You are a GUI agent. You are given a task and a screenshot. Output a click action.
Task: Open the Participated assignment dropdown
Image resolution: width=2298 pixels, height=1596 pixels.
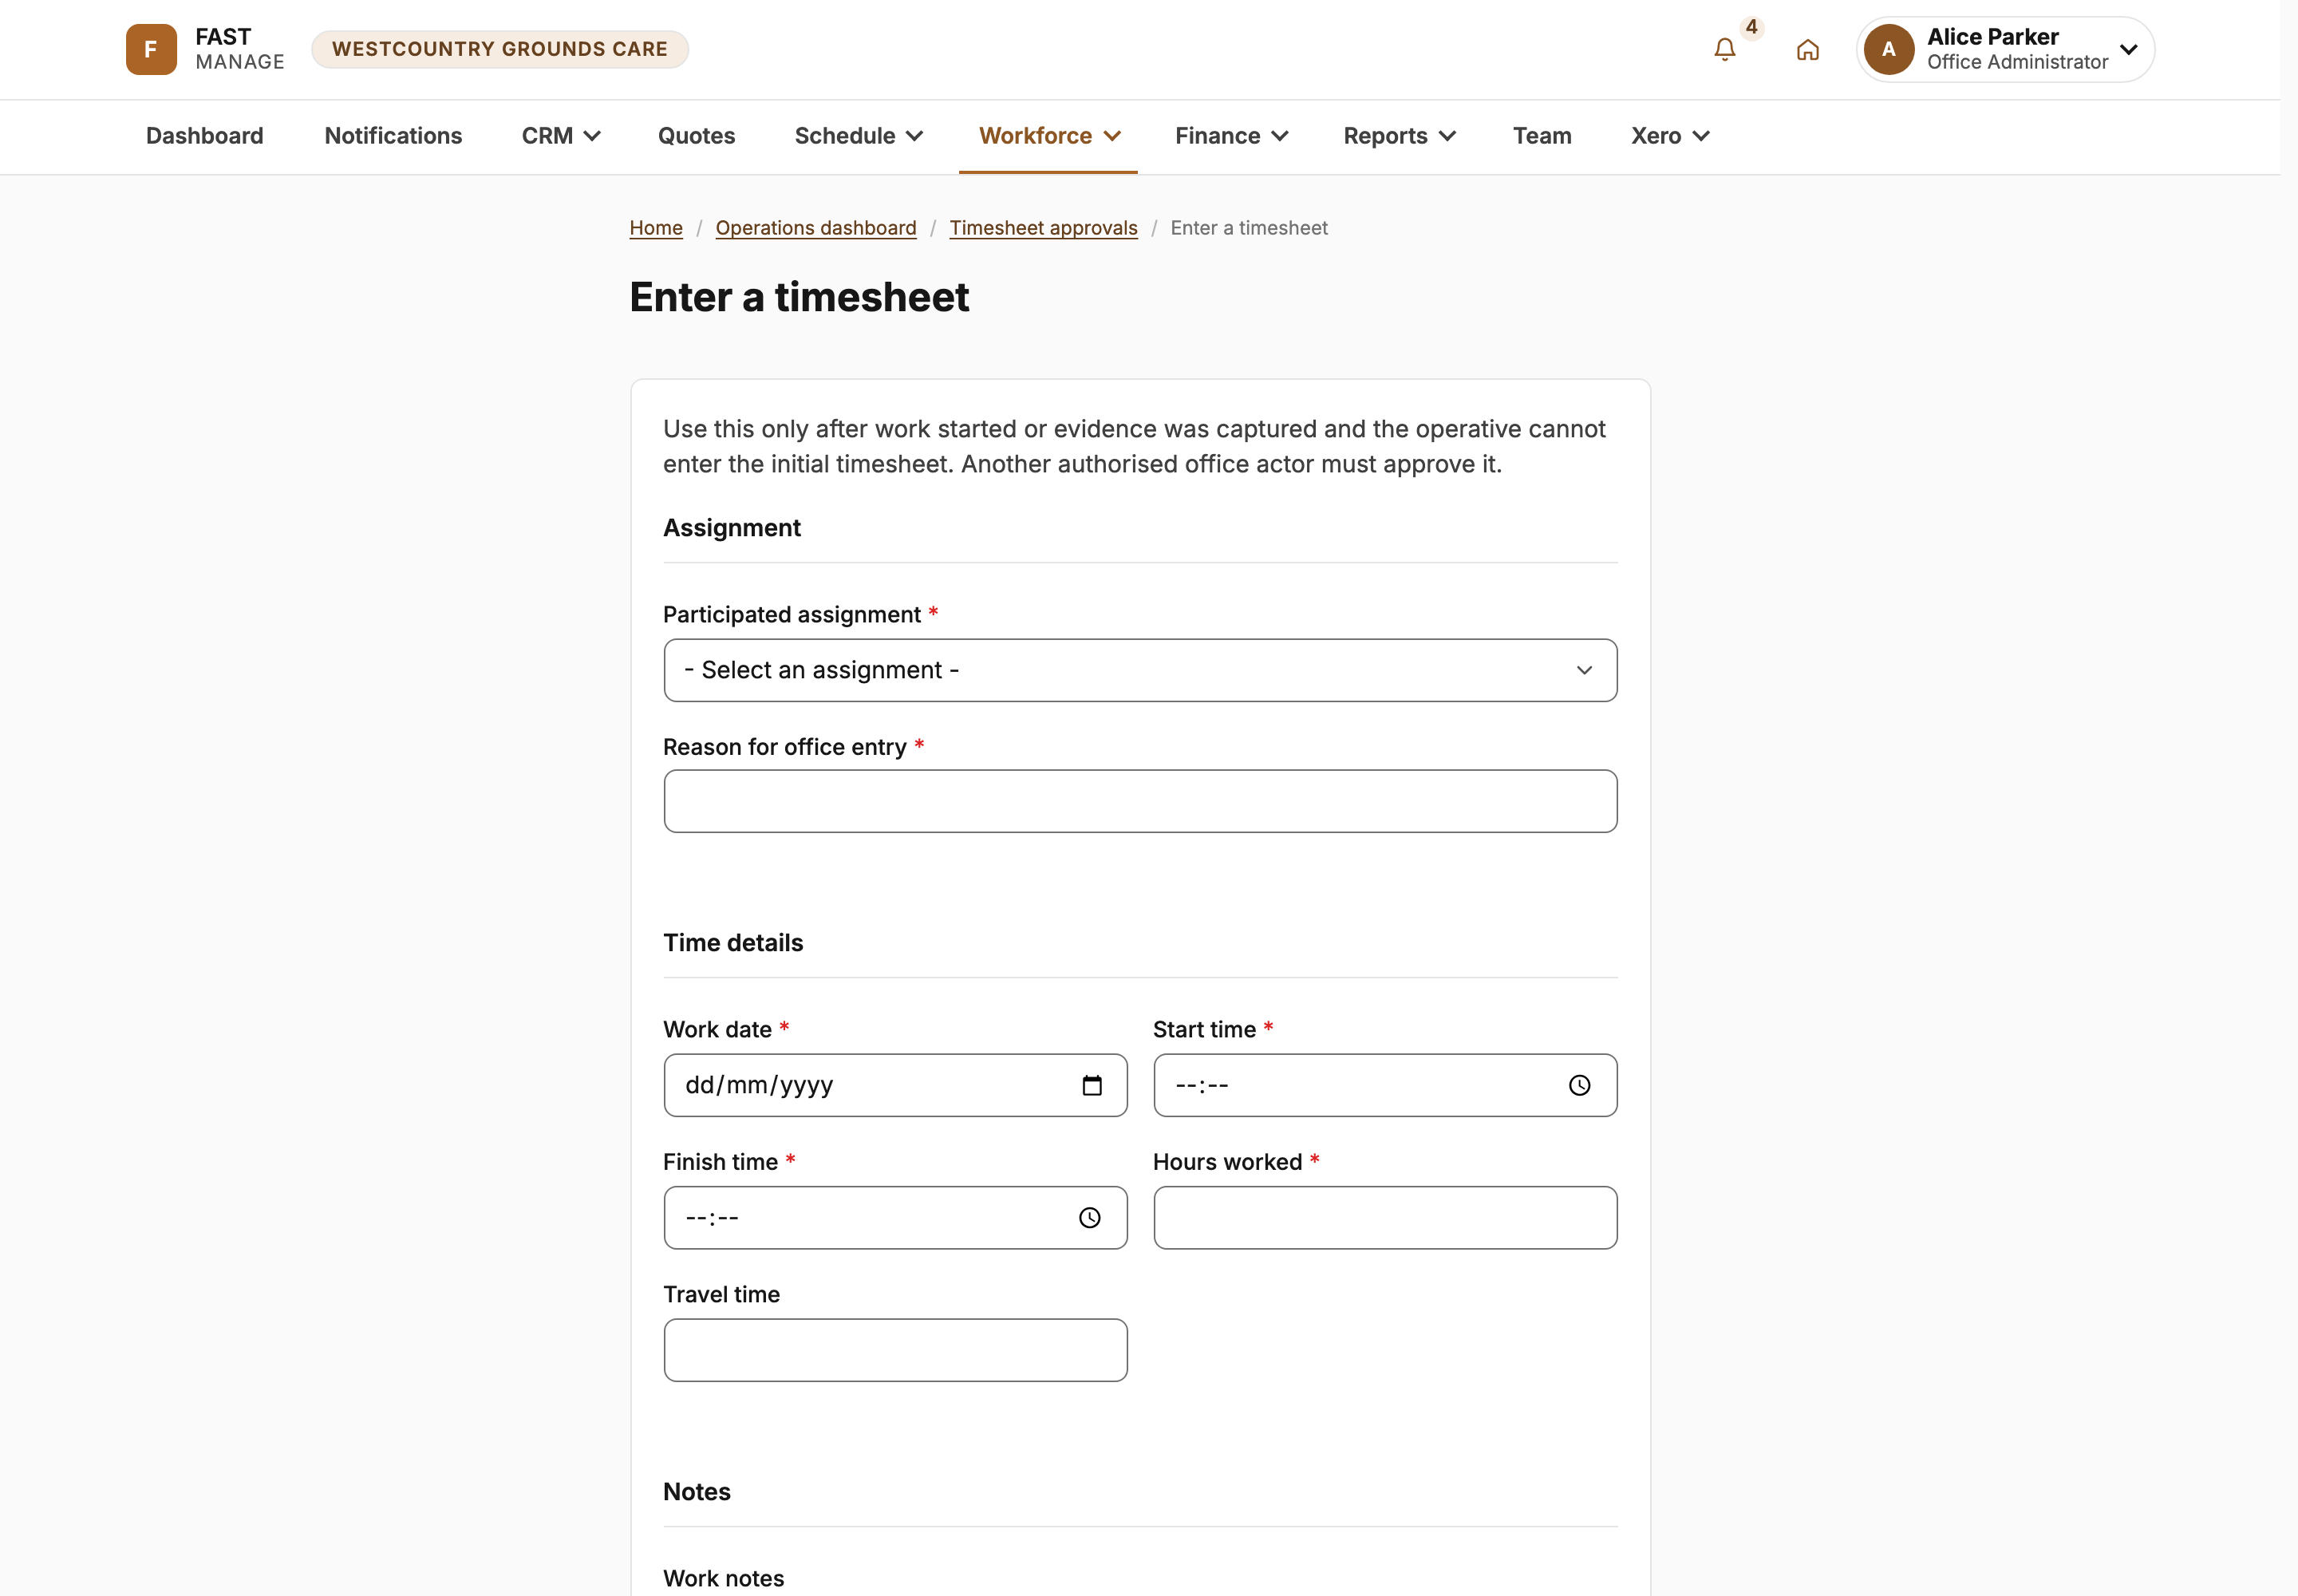coord(1140,670)
